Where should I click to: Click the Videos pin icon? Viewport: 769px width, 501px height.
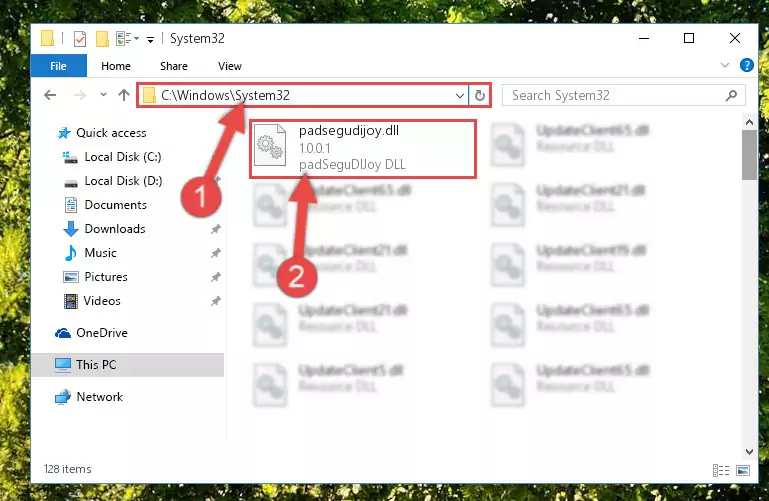tap(215, 301)
